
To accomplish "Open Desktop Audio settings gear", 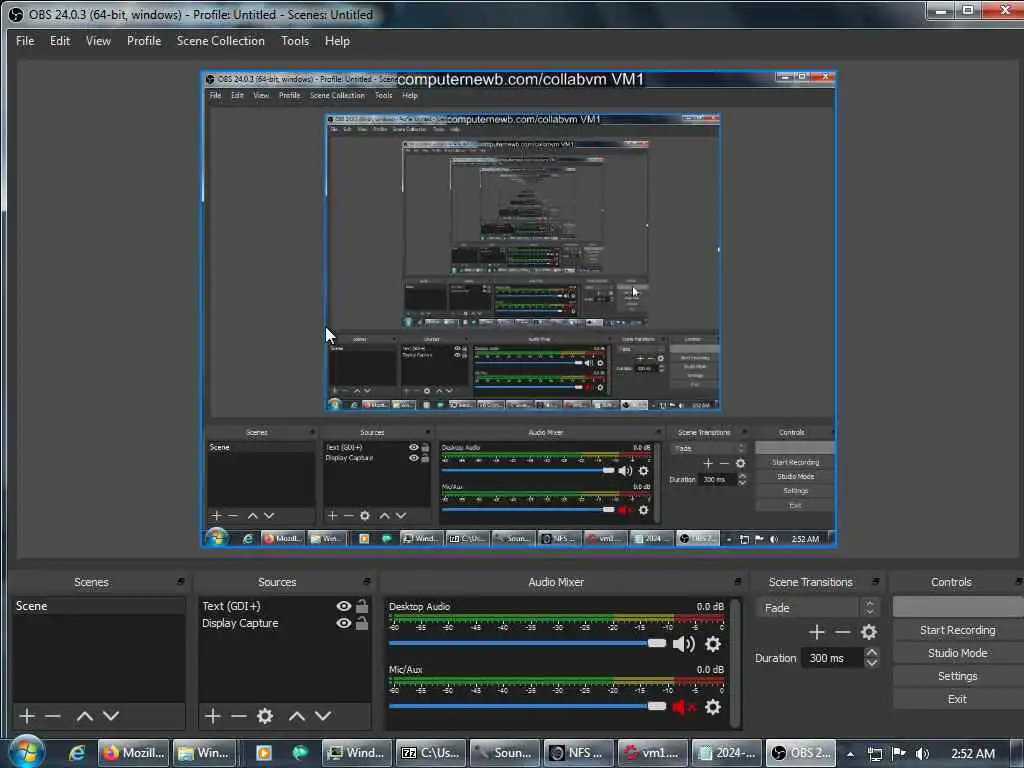I will click(x=712, y=645).
